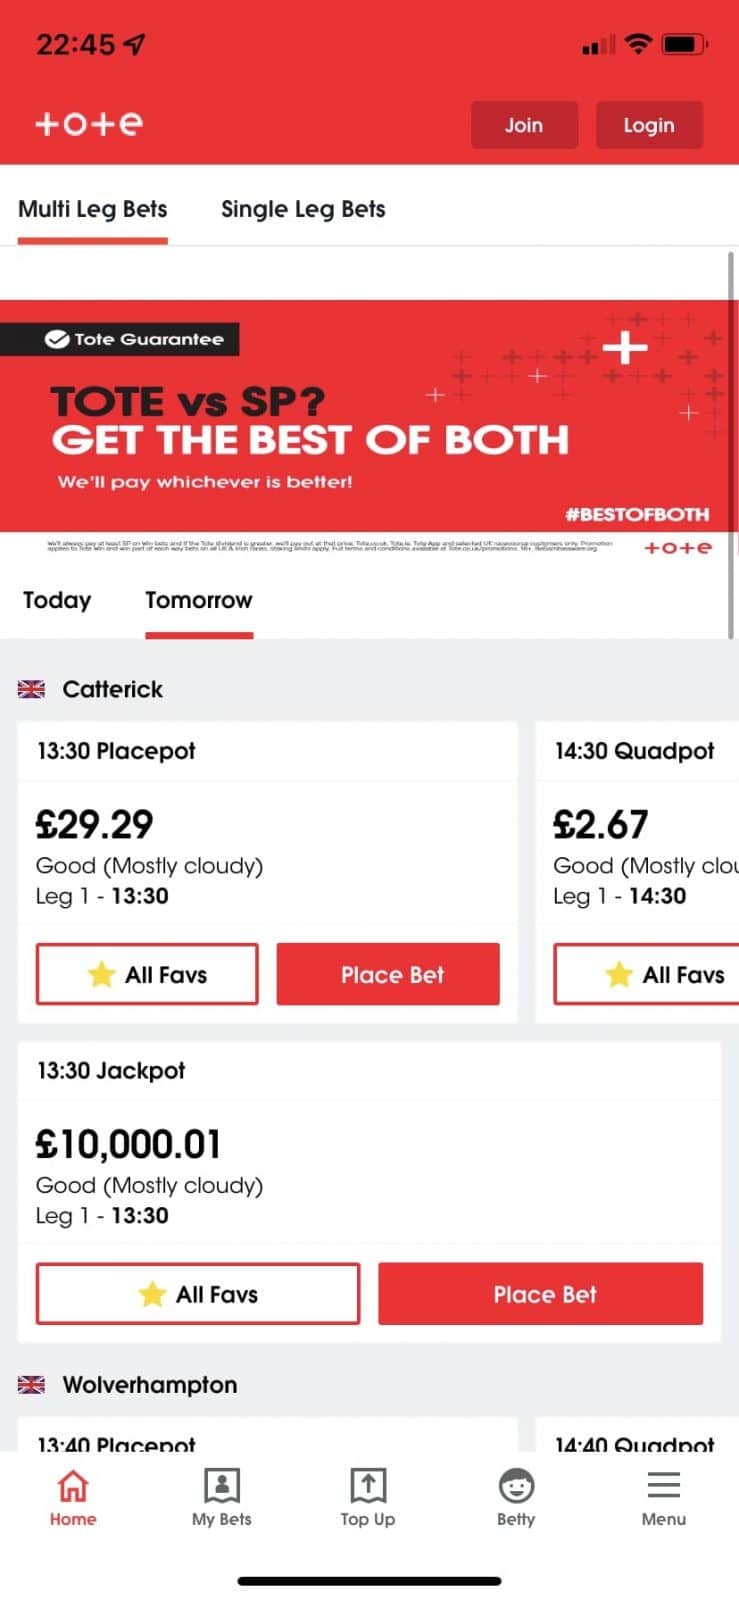Select the Tomorrow tab

click(x=199, y=600)
